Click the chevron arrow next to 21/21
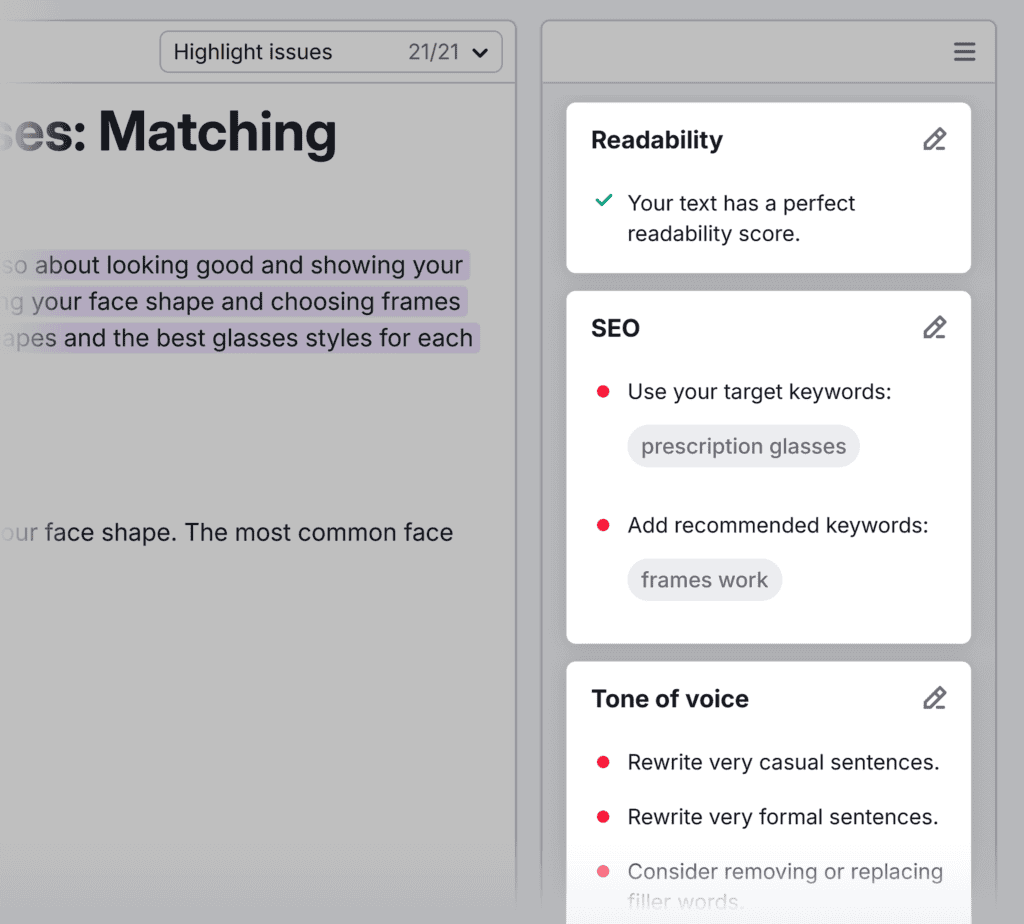The height and width of the screenshot is (924, 1024). (480, 53)
